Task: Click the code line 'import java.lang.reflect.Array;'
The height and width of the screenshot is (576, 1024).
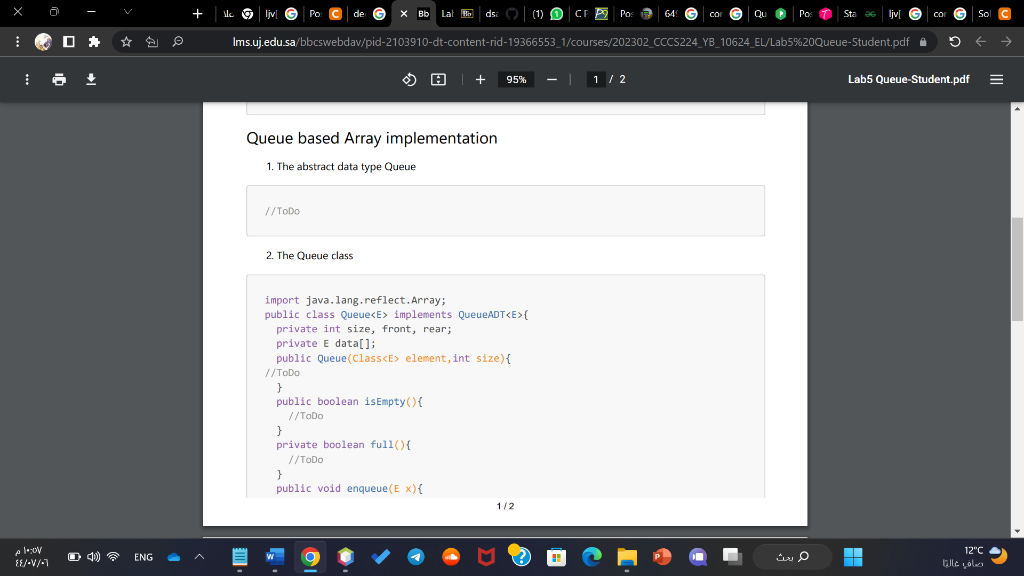Action: (355, 300)
